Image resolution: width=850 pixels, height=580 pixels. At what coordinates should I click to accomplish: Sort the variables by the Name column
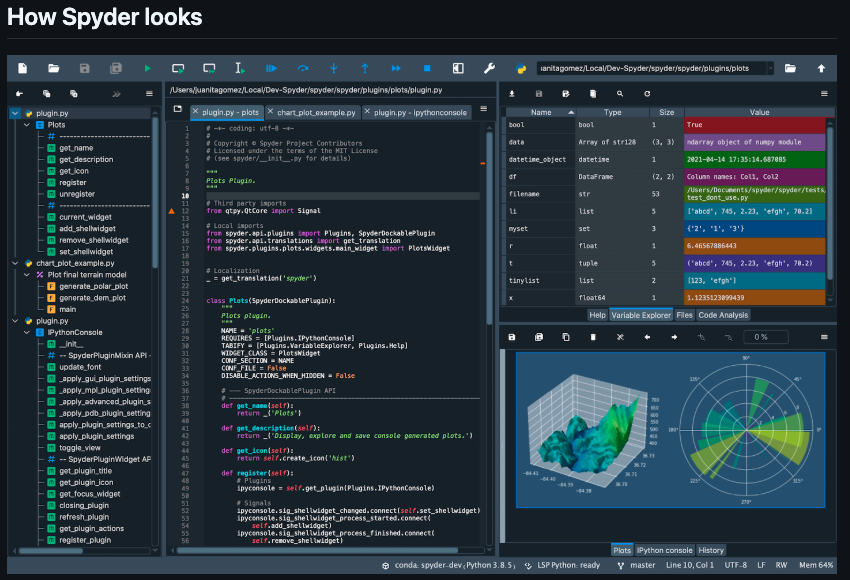[x=540, y=112]
